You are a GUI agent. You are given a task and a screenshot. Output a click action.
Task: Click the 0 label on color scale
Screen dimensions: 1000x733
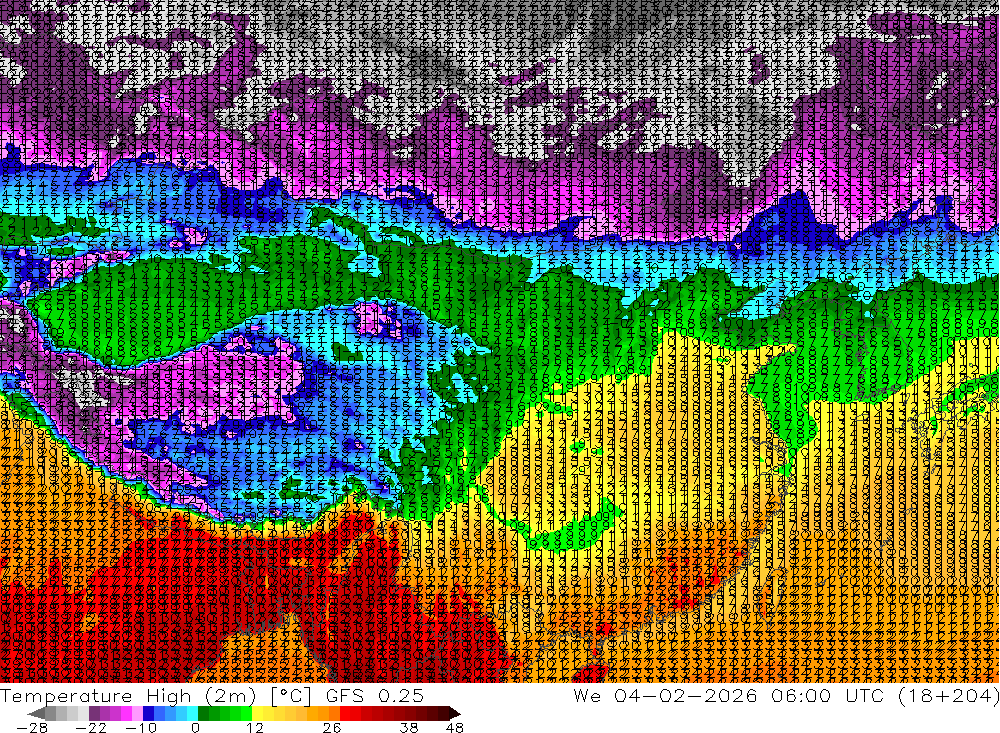195,728
